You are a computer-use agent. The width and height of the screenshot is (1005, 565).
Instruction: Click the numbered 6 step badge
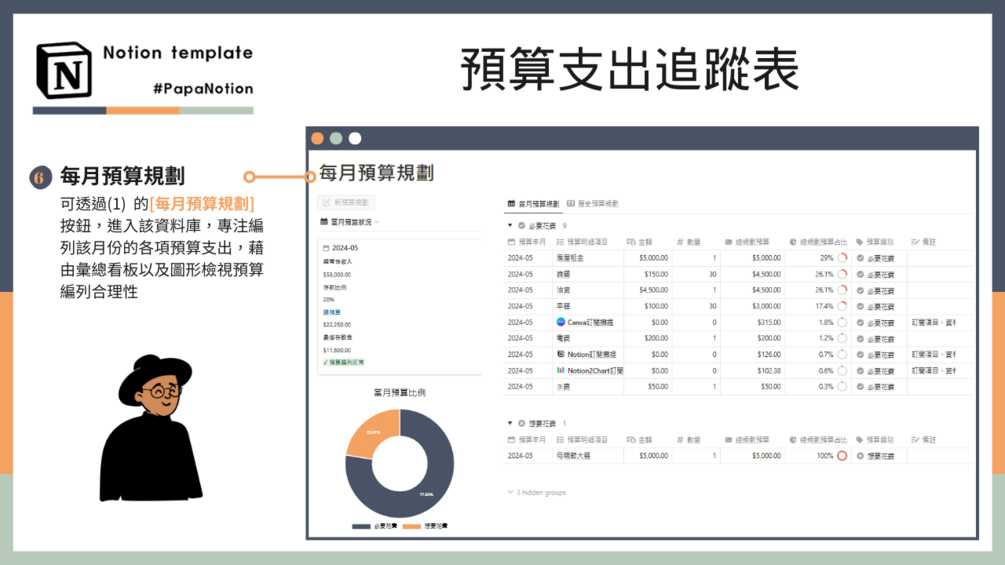pos(40,177)
